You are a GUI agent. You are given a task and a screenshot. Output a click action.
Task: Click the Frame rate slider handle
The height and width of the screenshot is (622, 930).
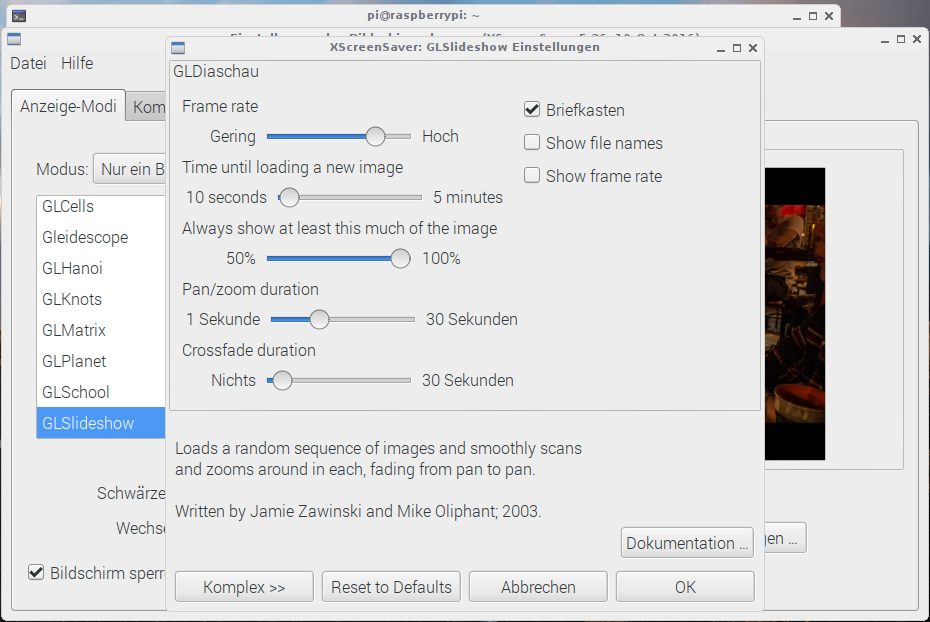(375, 136)
